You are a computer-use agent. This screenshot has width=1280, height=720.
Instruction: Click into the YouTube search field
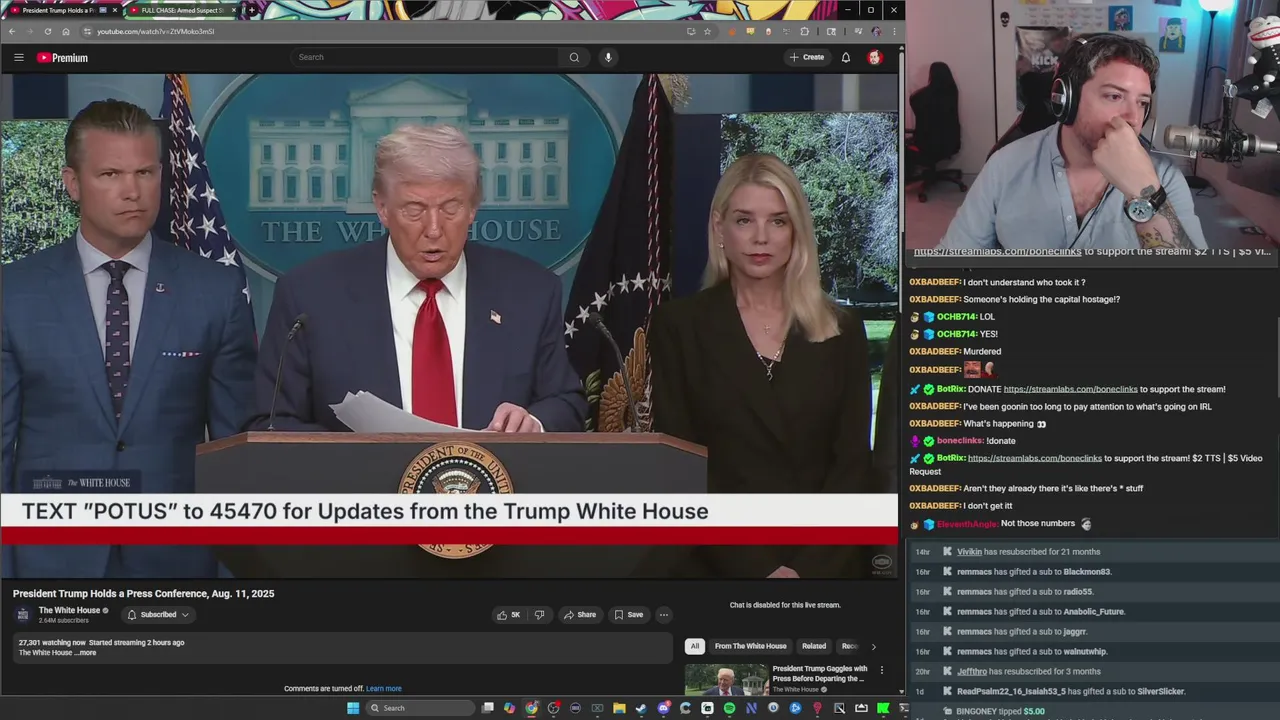click(x=425, y=57)
